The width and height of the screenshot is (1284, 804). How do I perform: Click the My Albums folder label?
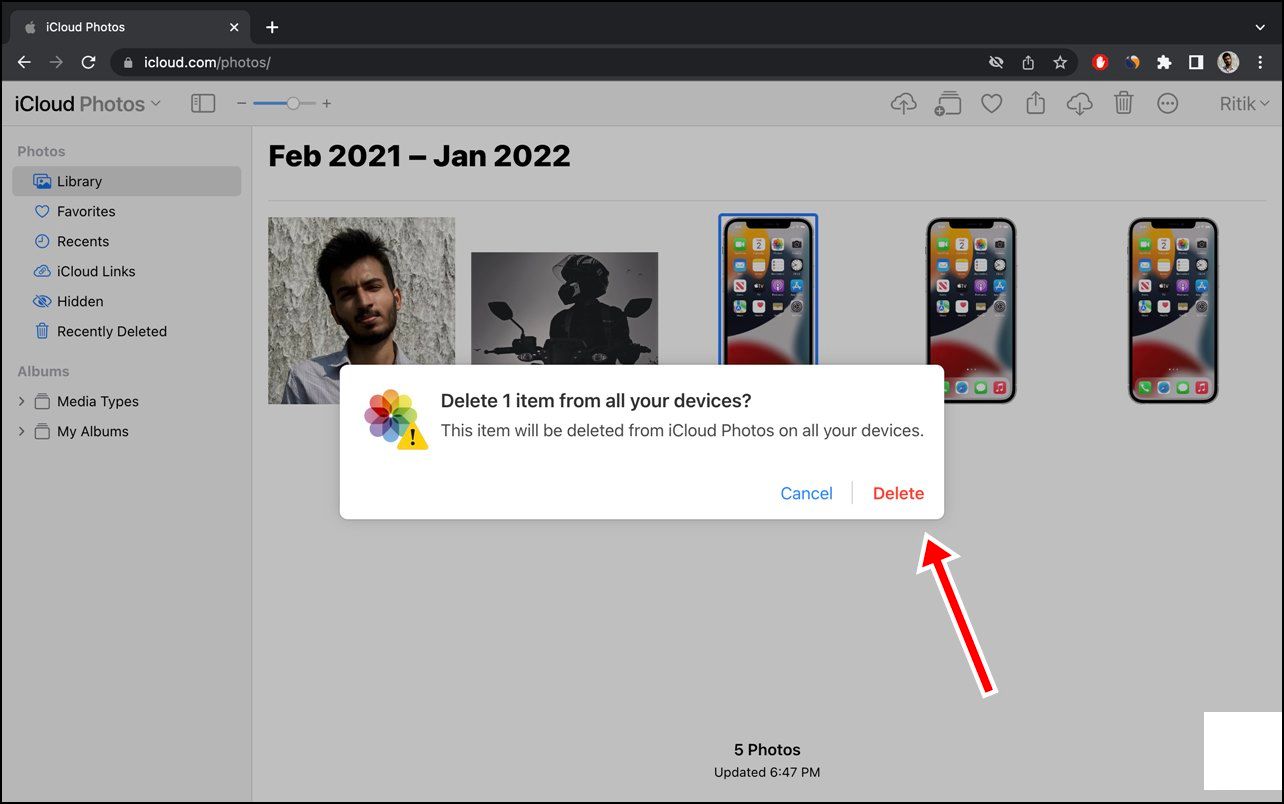93,431
